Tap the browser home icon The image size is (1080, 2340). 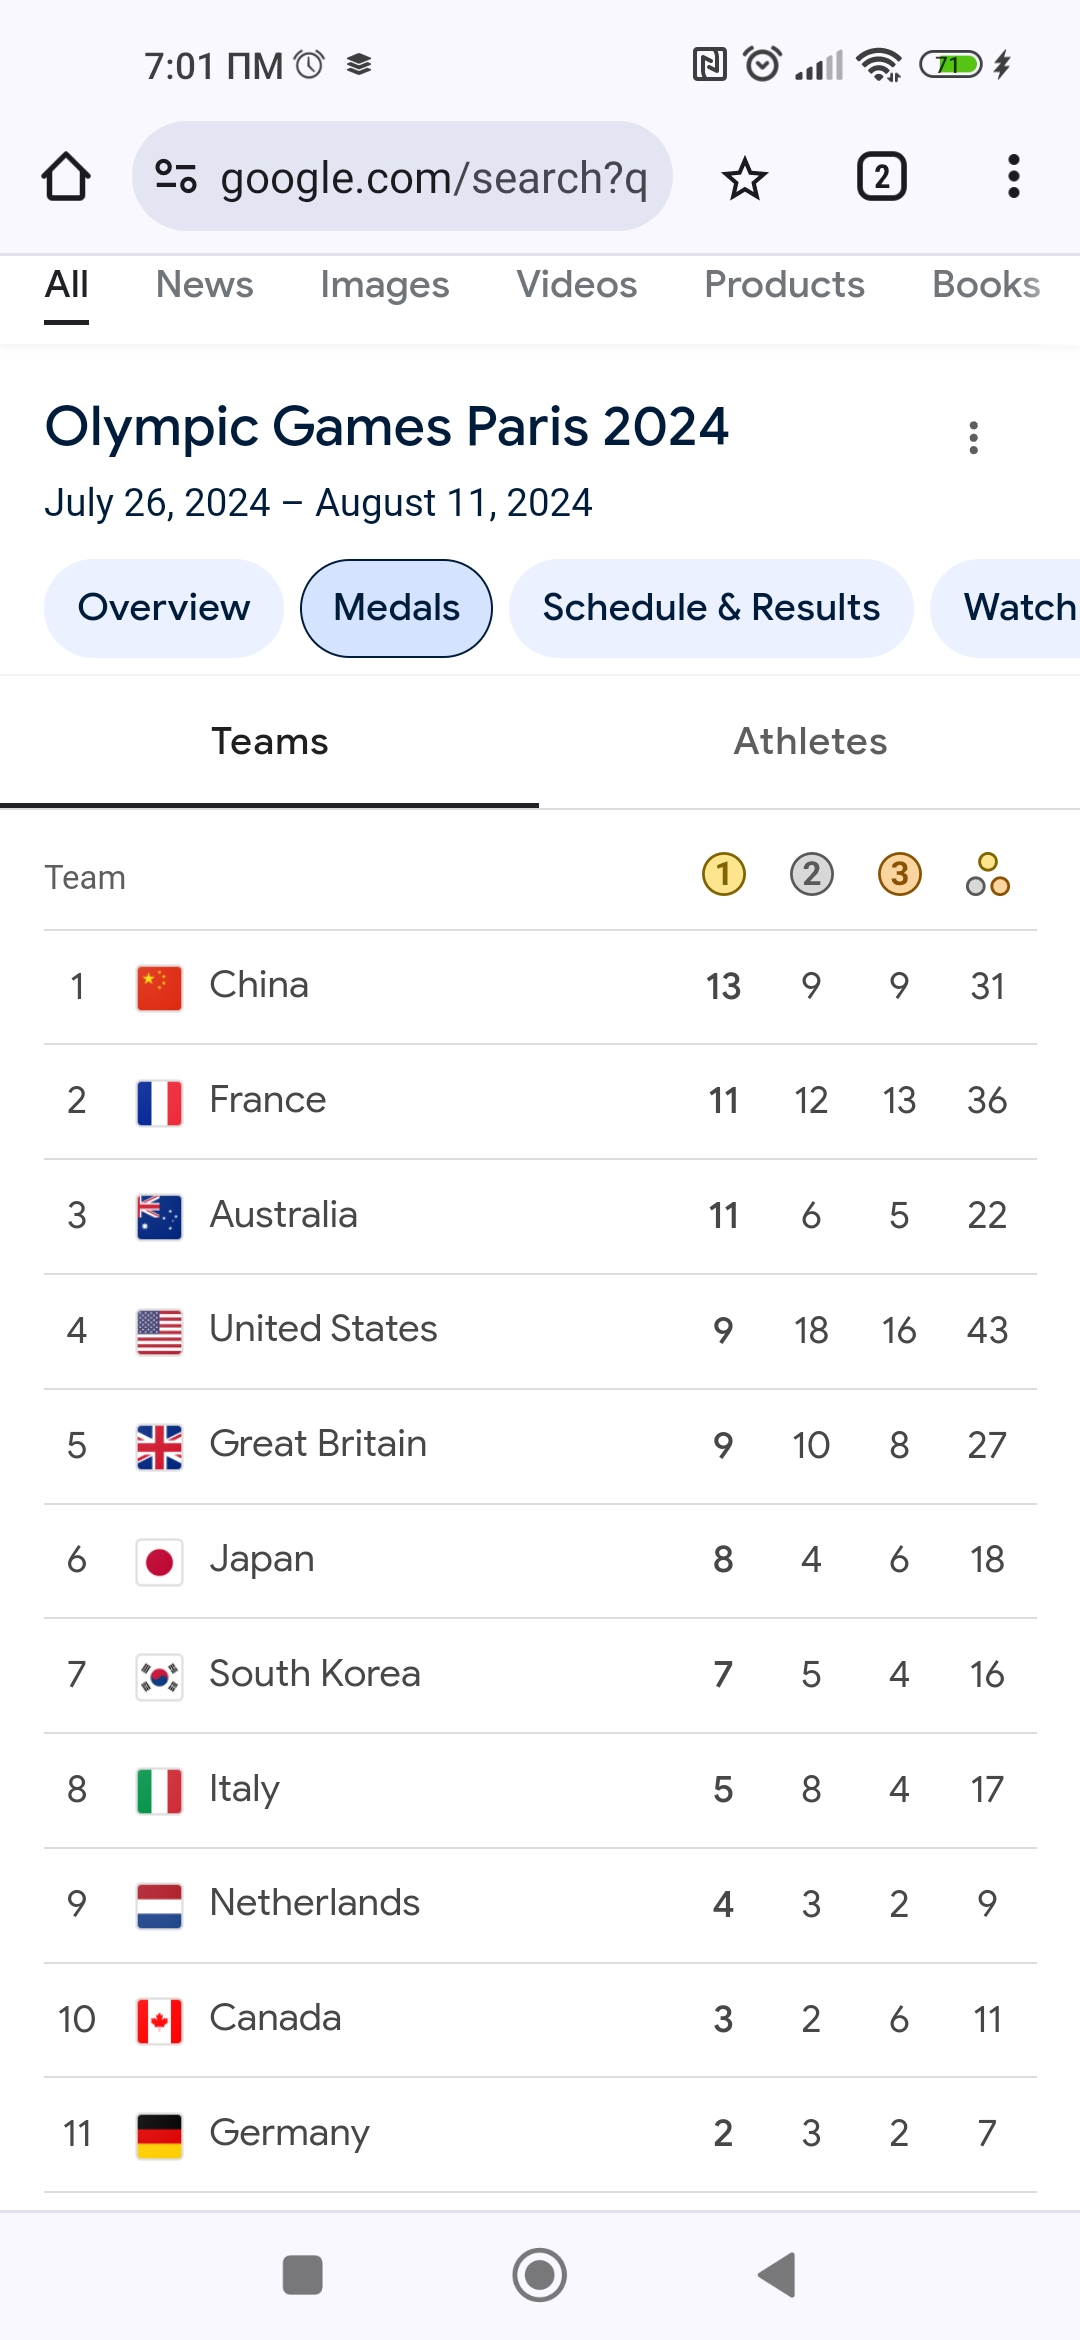coord(66,177)
